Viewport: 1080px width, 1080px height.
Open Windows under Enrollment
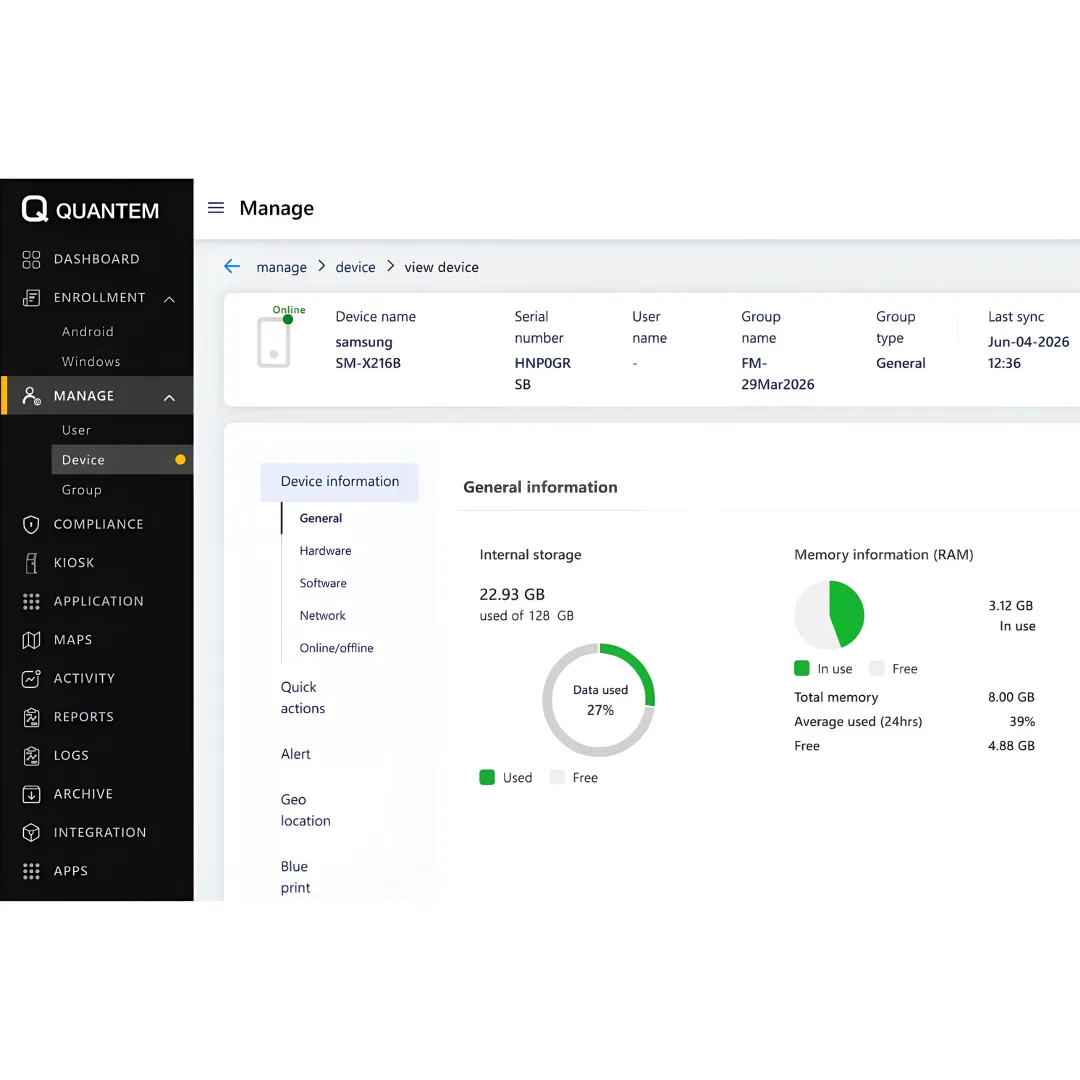pos(91,362)
